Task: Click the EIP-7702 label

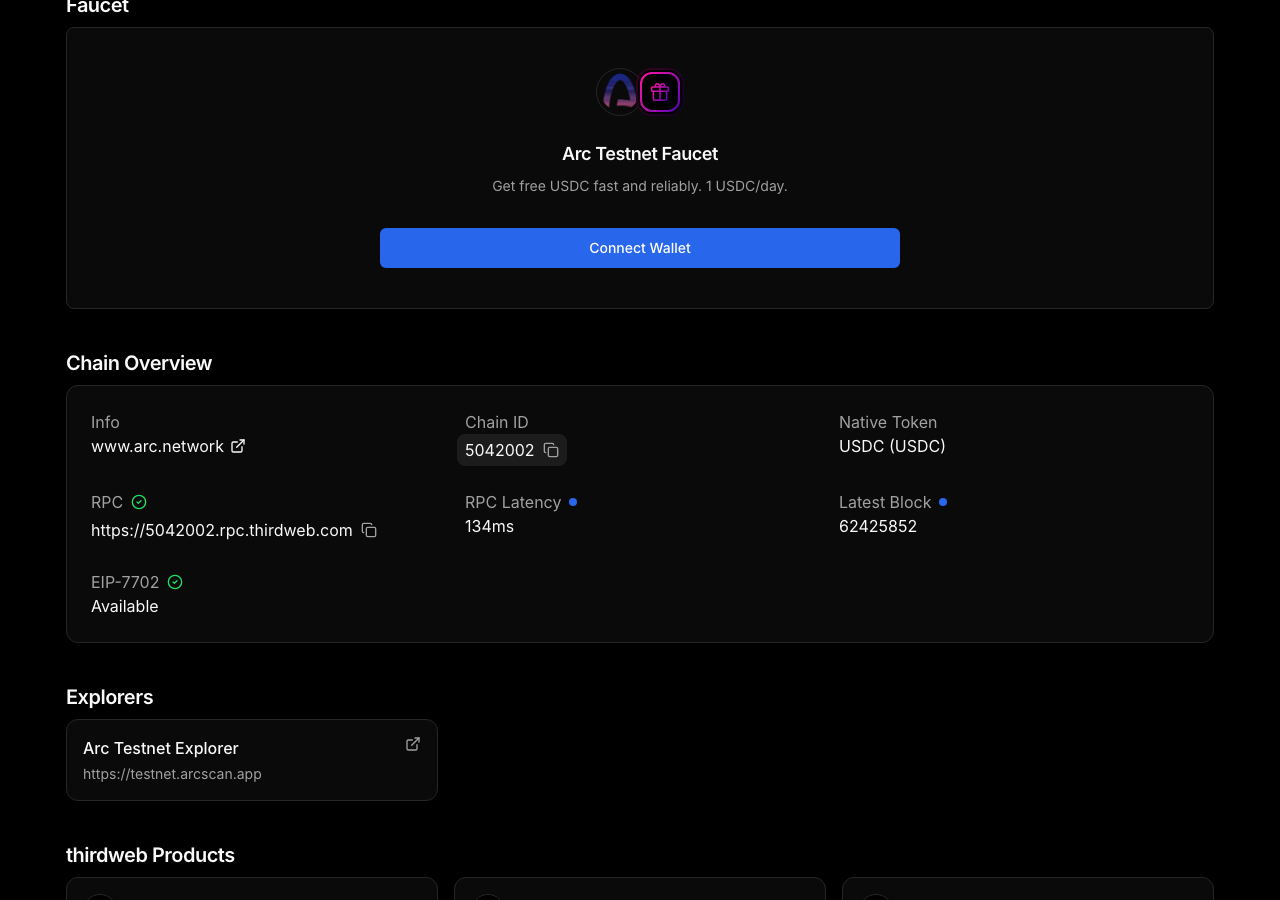Action: (x=125, y=582)
